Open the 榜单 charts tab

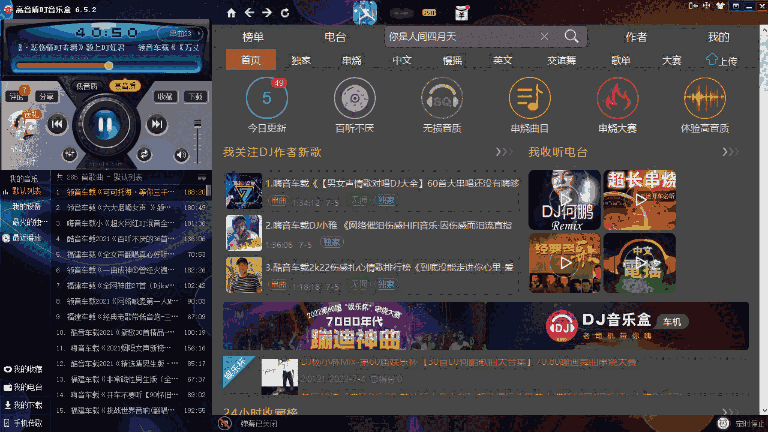[x=253, y=37]
